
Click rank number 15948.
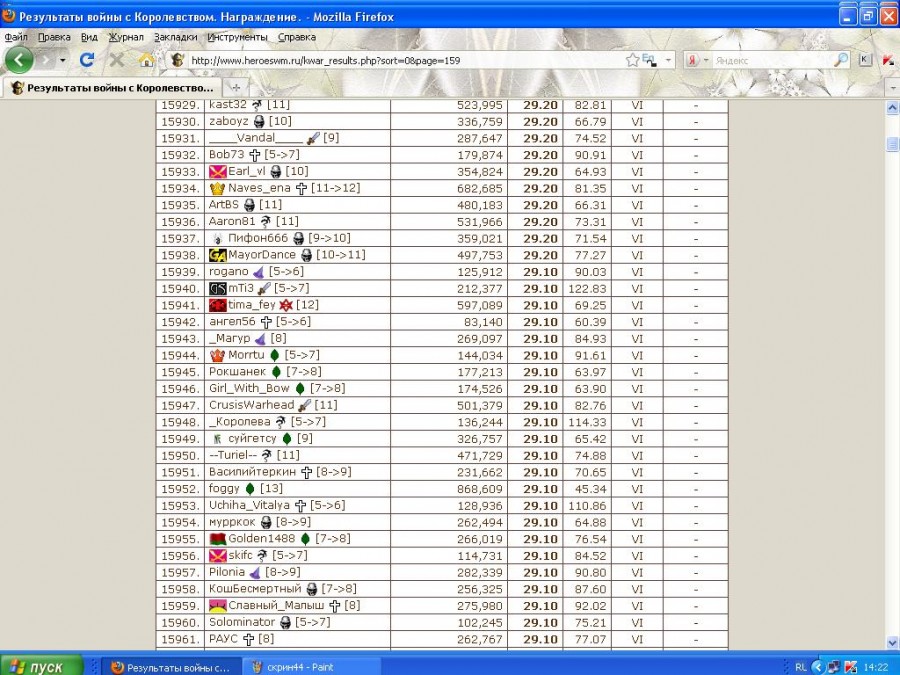181,422
